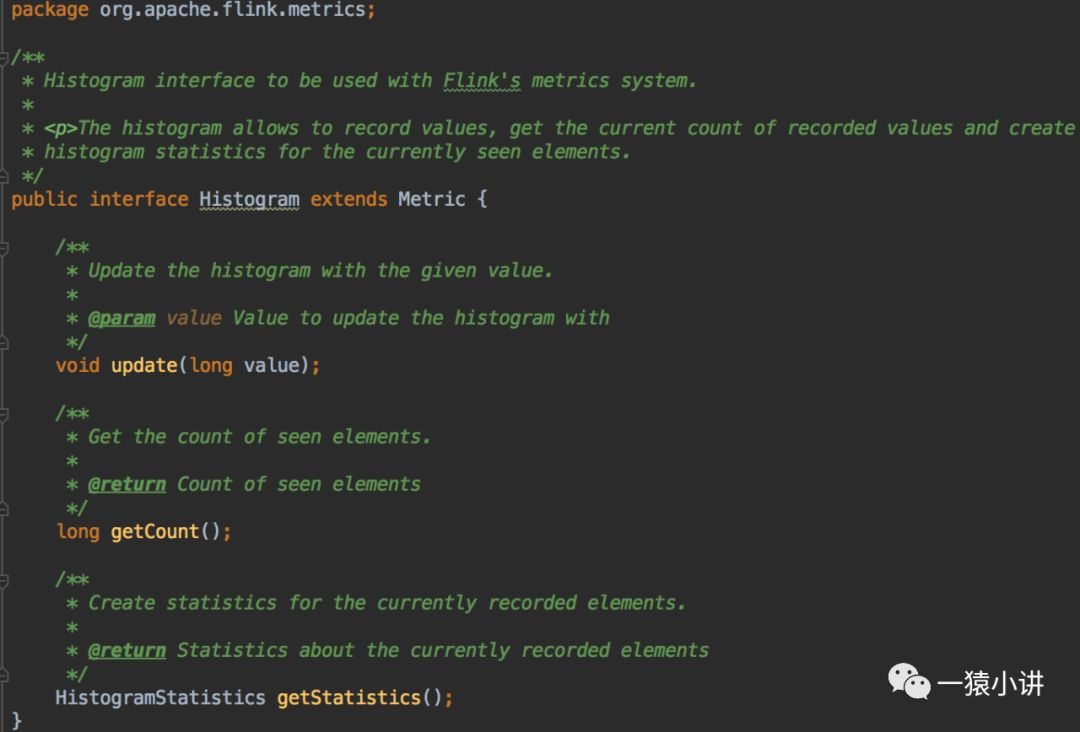The width and height of the screenshot is (1080, 732).
Task: Collapse the getStatistics Javadoc fold marker
Action: click(x=5, y=579)
